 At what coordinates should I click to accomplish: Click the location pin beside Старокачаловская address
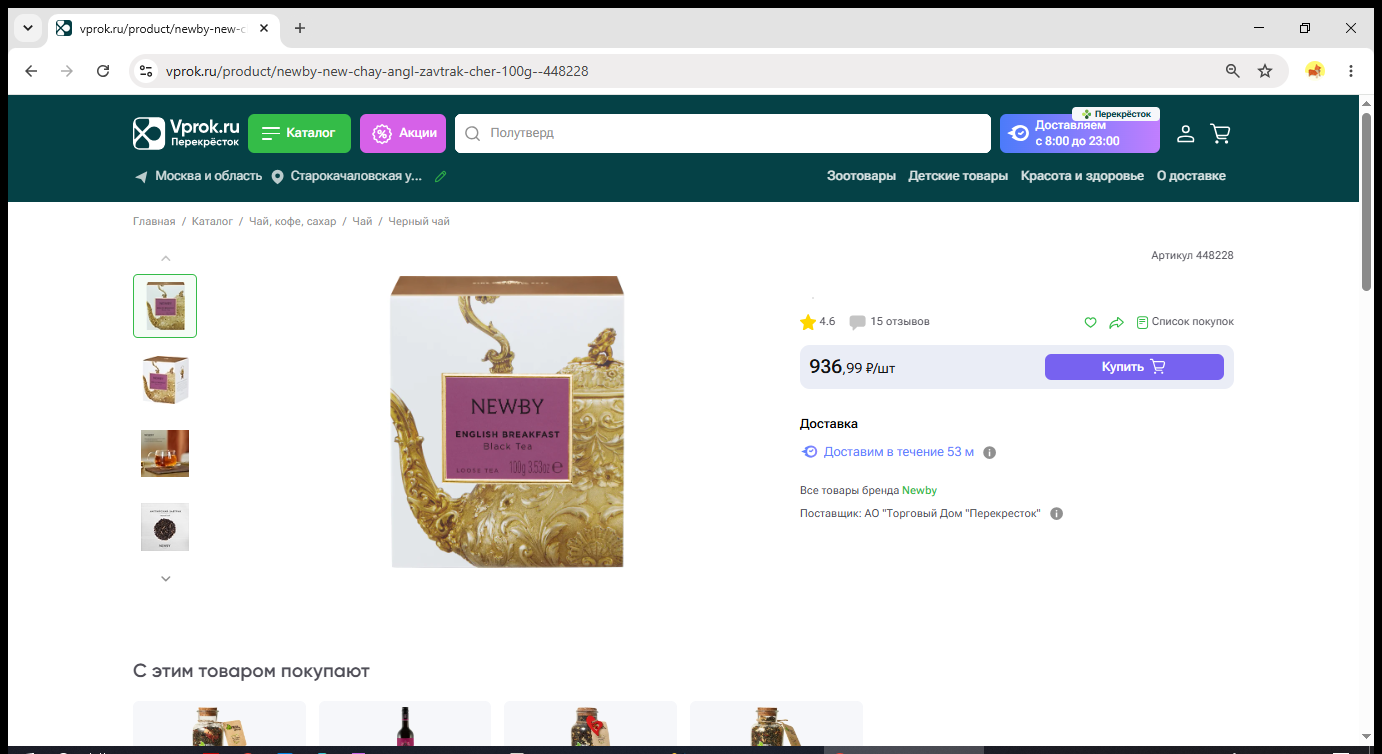pyautogui.click(x=277, y=177)
